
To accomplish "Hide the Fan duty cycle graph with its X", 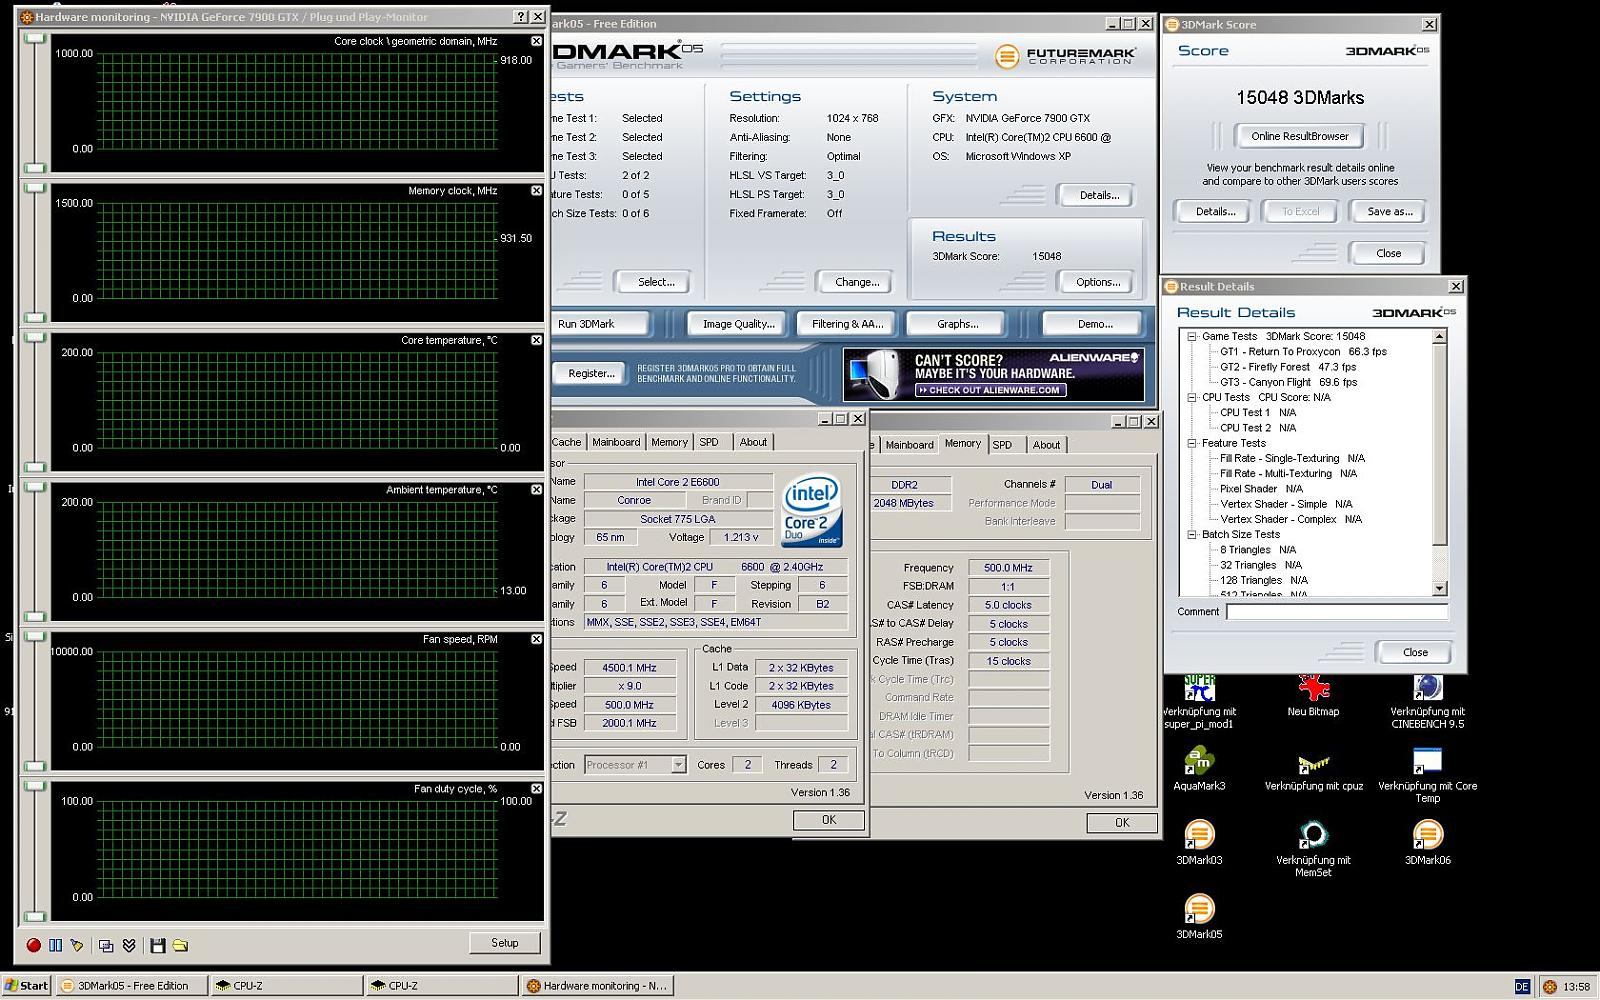I will coord(536,789).
